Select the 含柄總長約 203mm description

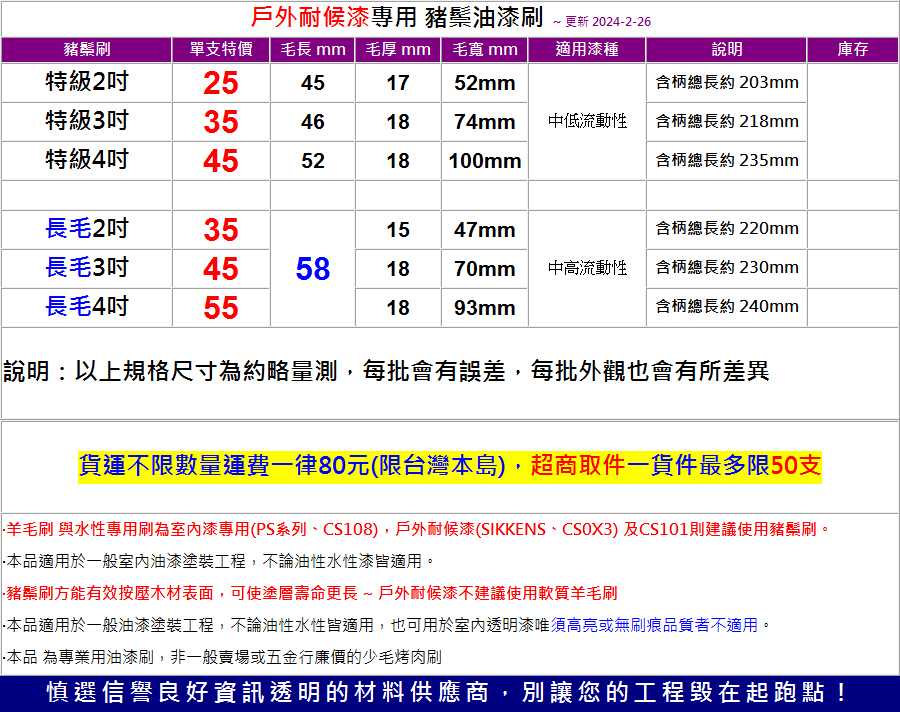pyautogui.click(x=727, y=83)
